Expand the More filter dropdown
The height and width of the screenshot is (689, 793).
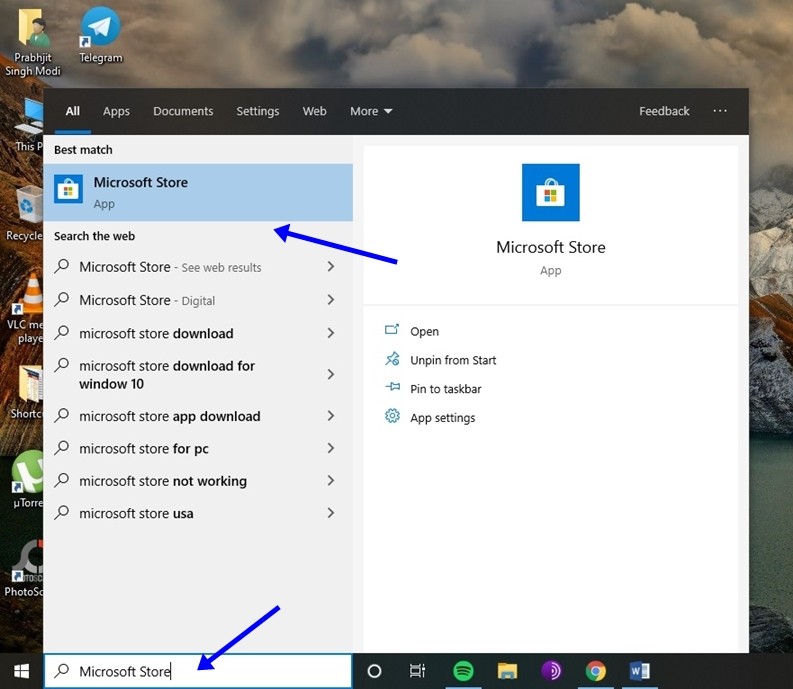[371, 111]
